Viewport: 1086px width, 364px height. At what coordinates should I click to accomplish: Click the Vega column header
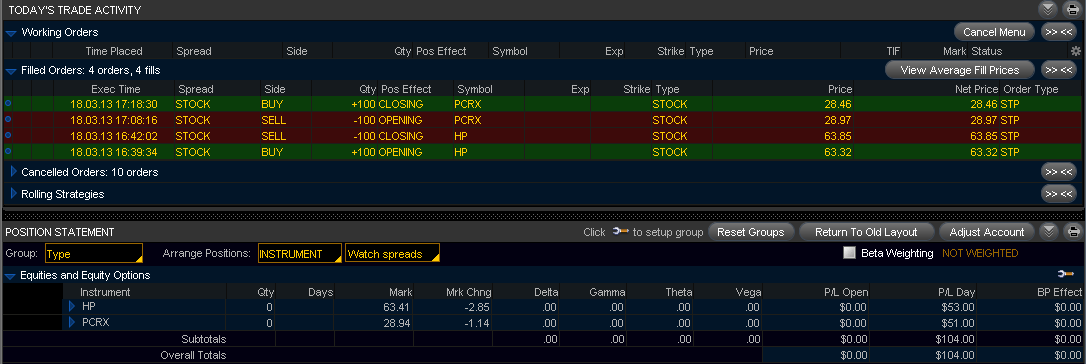[748, 292]
